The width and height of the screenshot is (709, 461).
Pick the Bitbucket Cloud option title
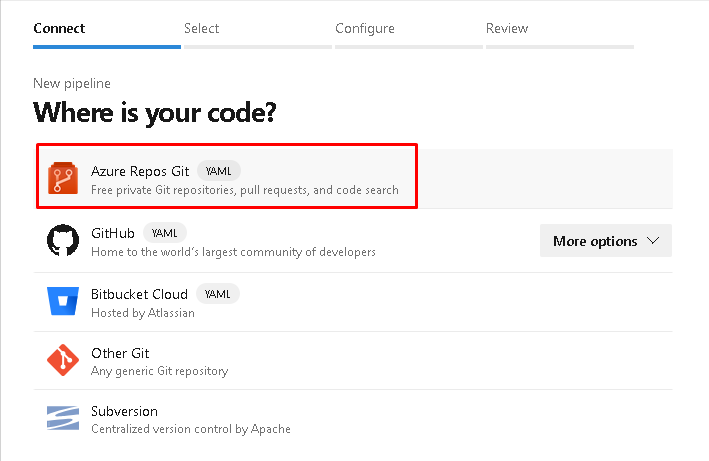(x=139, y=294)
